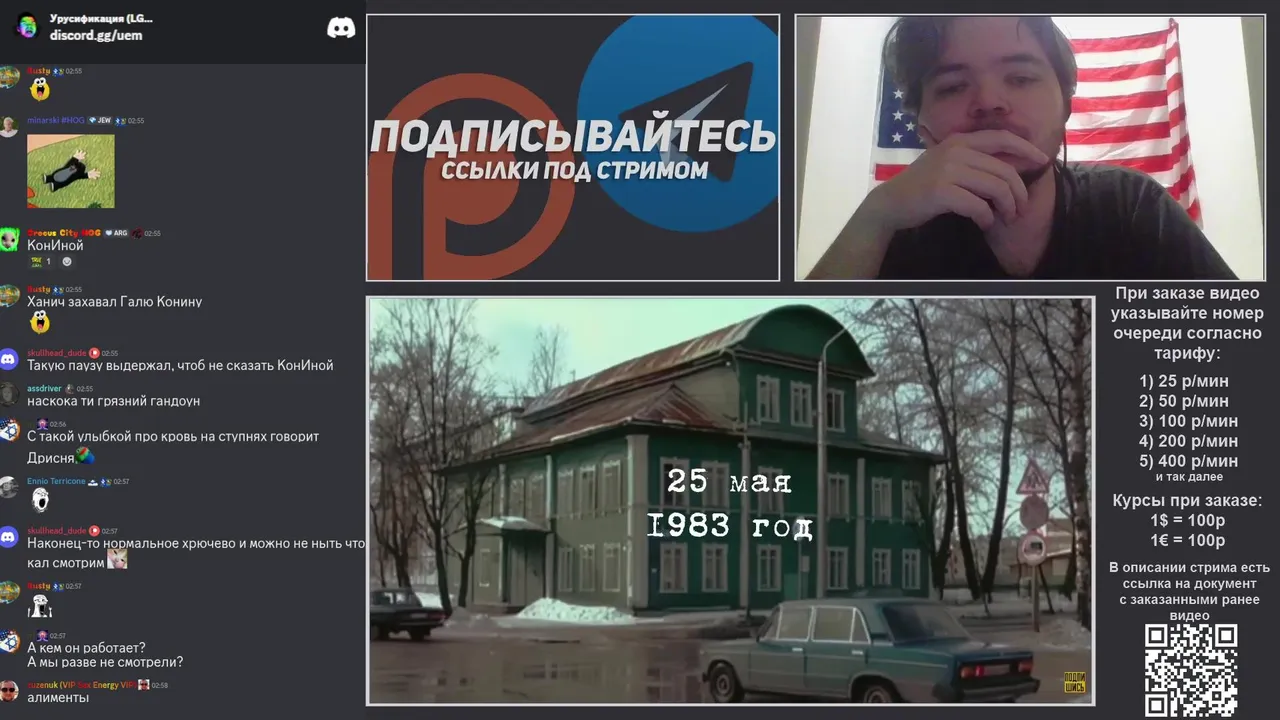Click tariff line "2) 50 р/мин"
Screen dimensions: 1280x720
1184,401
